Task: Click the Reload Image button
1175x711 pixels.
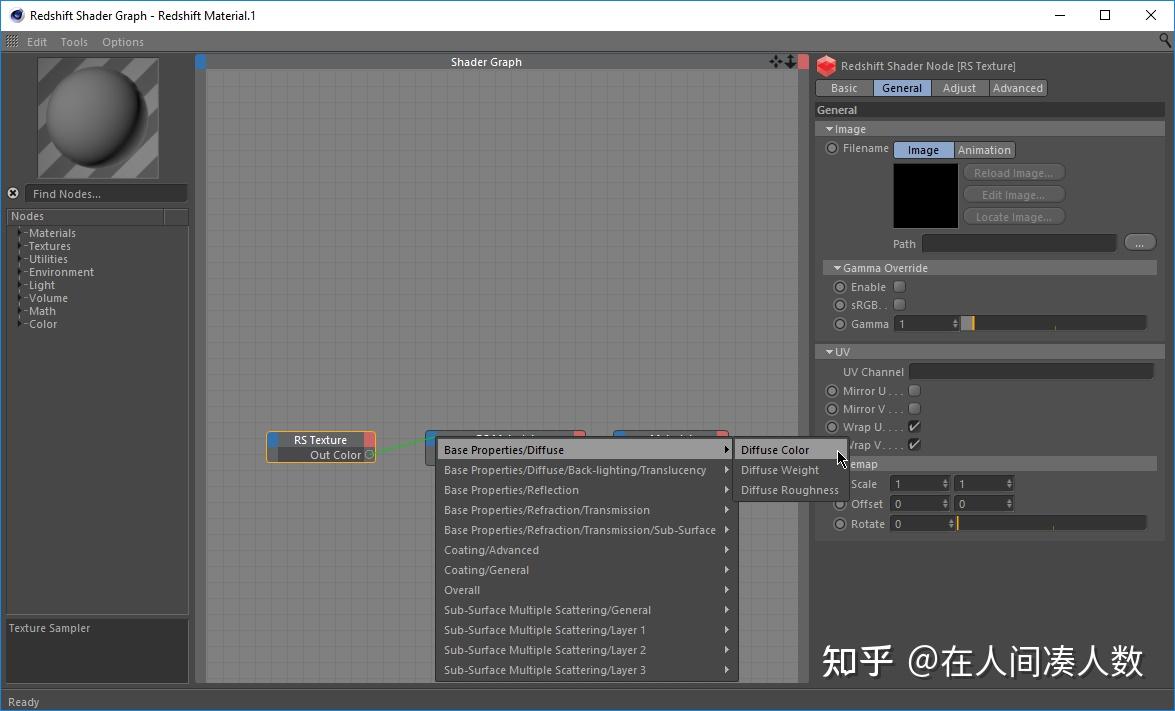Action: 1013,172
